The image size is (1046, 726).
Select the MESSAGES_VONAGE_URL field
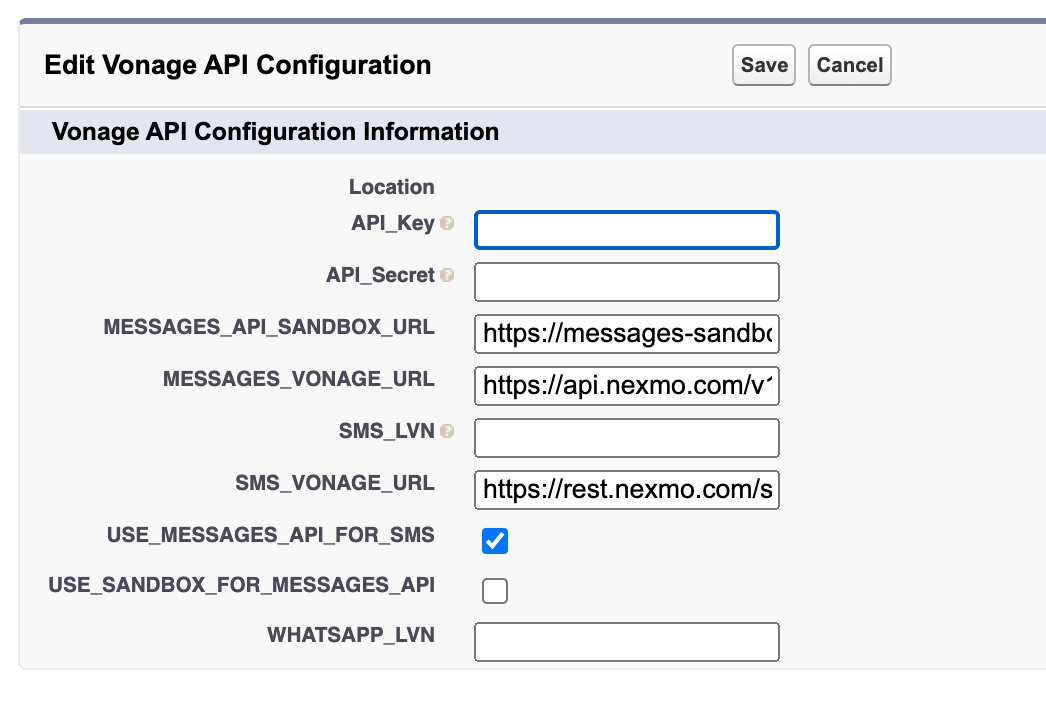click(x=626, y=386)
